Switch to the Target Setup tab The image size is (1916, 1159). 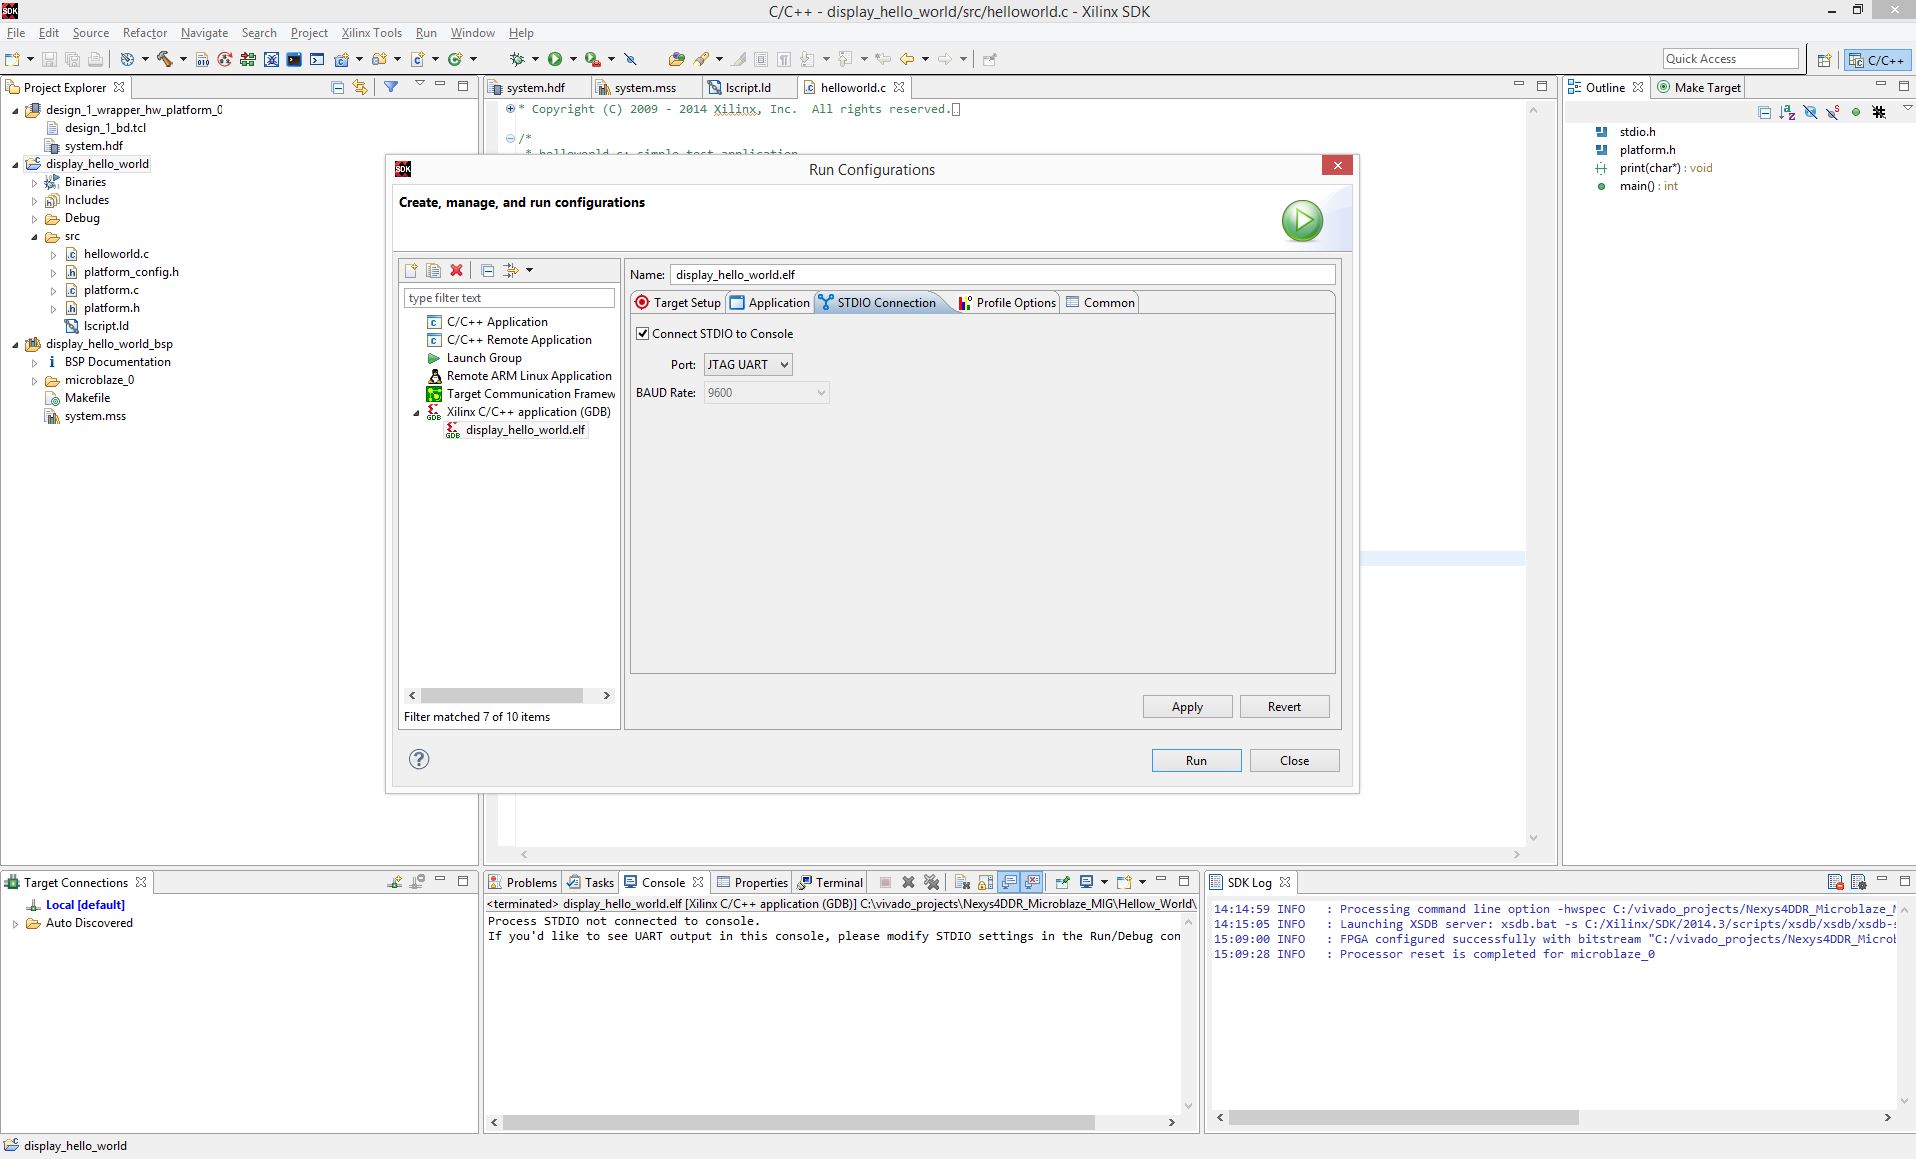pos(677,302)
